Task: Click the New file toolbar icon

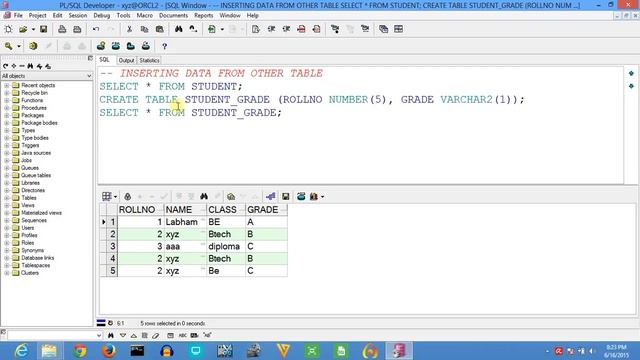Action: pyautogui.click(x=8, y=29)
